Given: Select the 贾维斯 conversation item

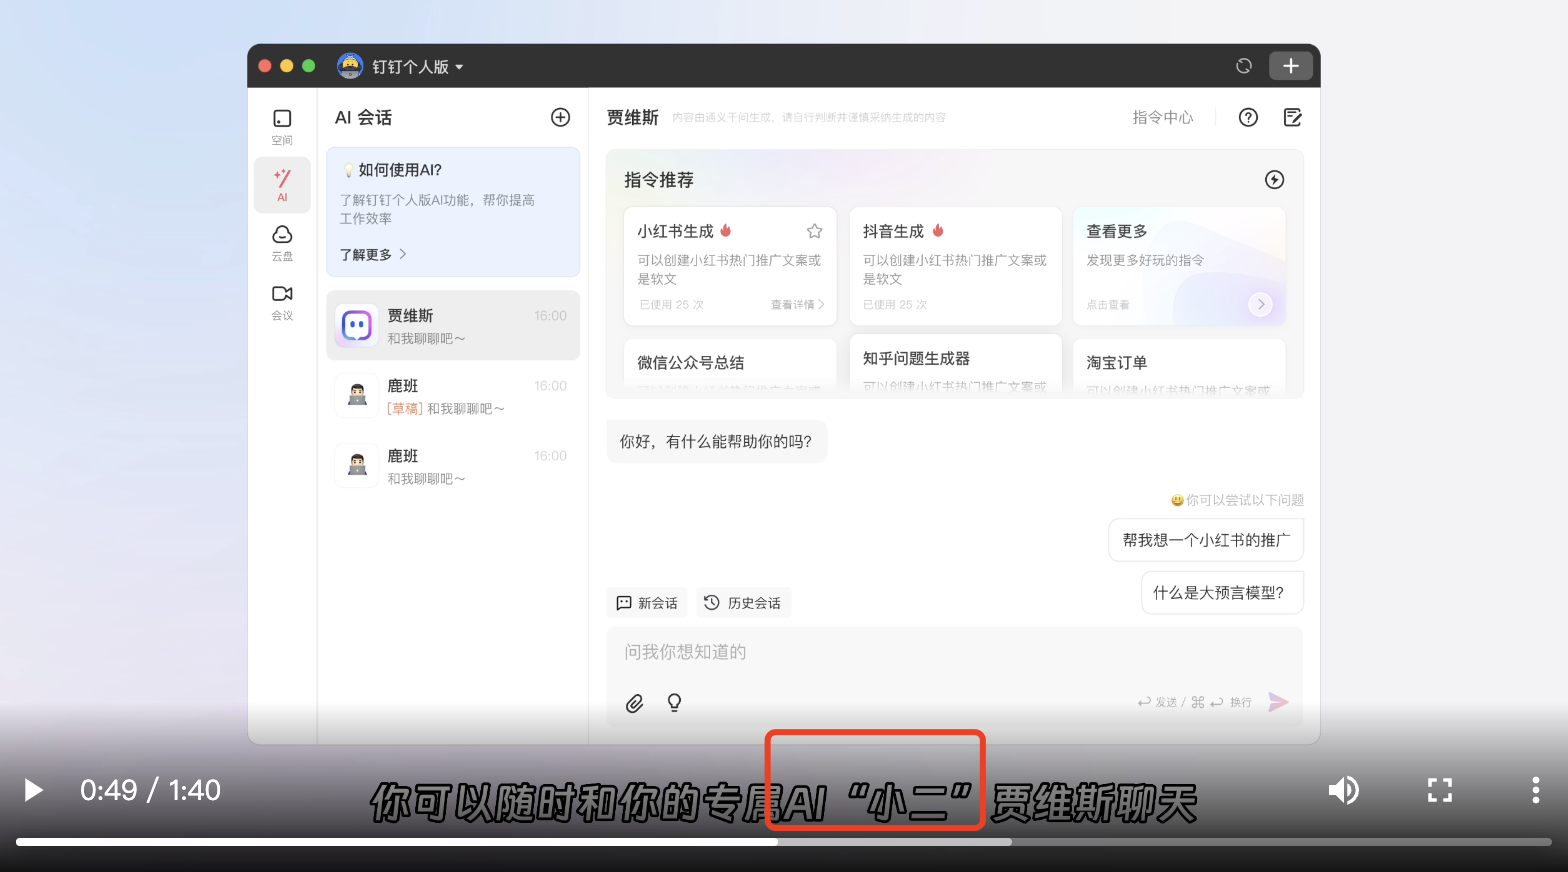Looking at the screenshot, I should point(453,326).
